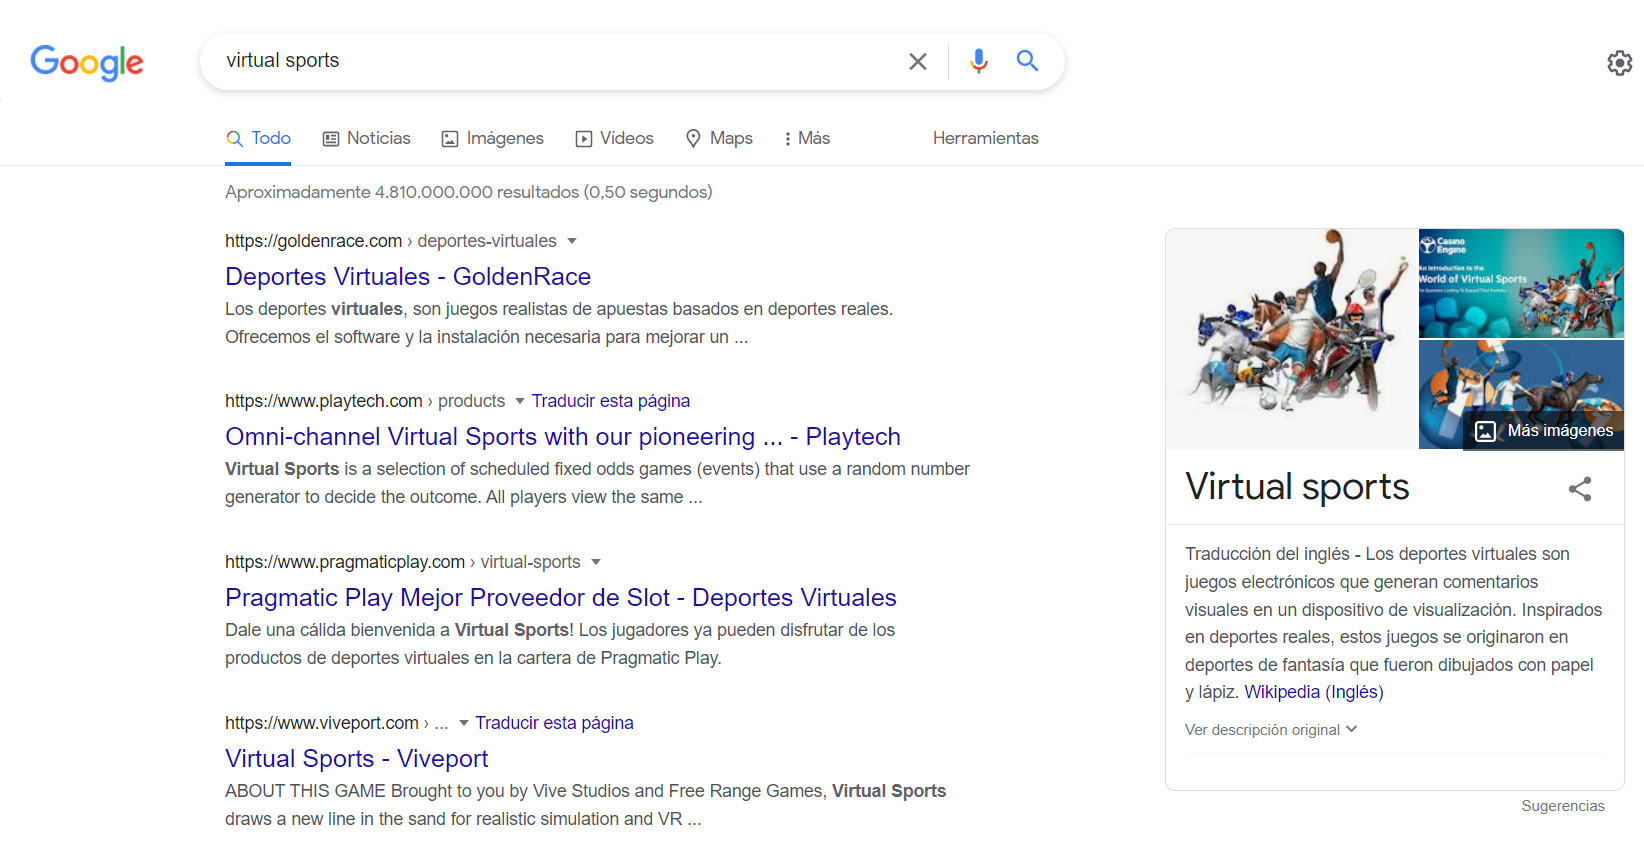Clear the search box with the X icon
1644x845 pixels.
tap(917, 61)
